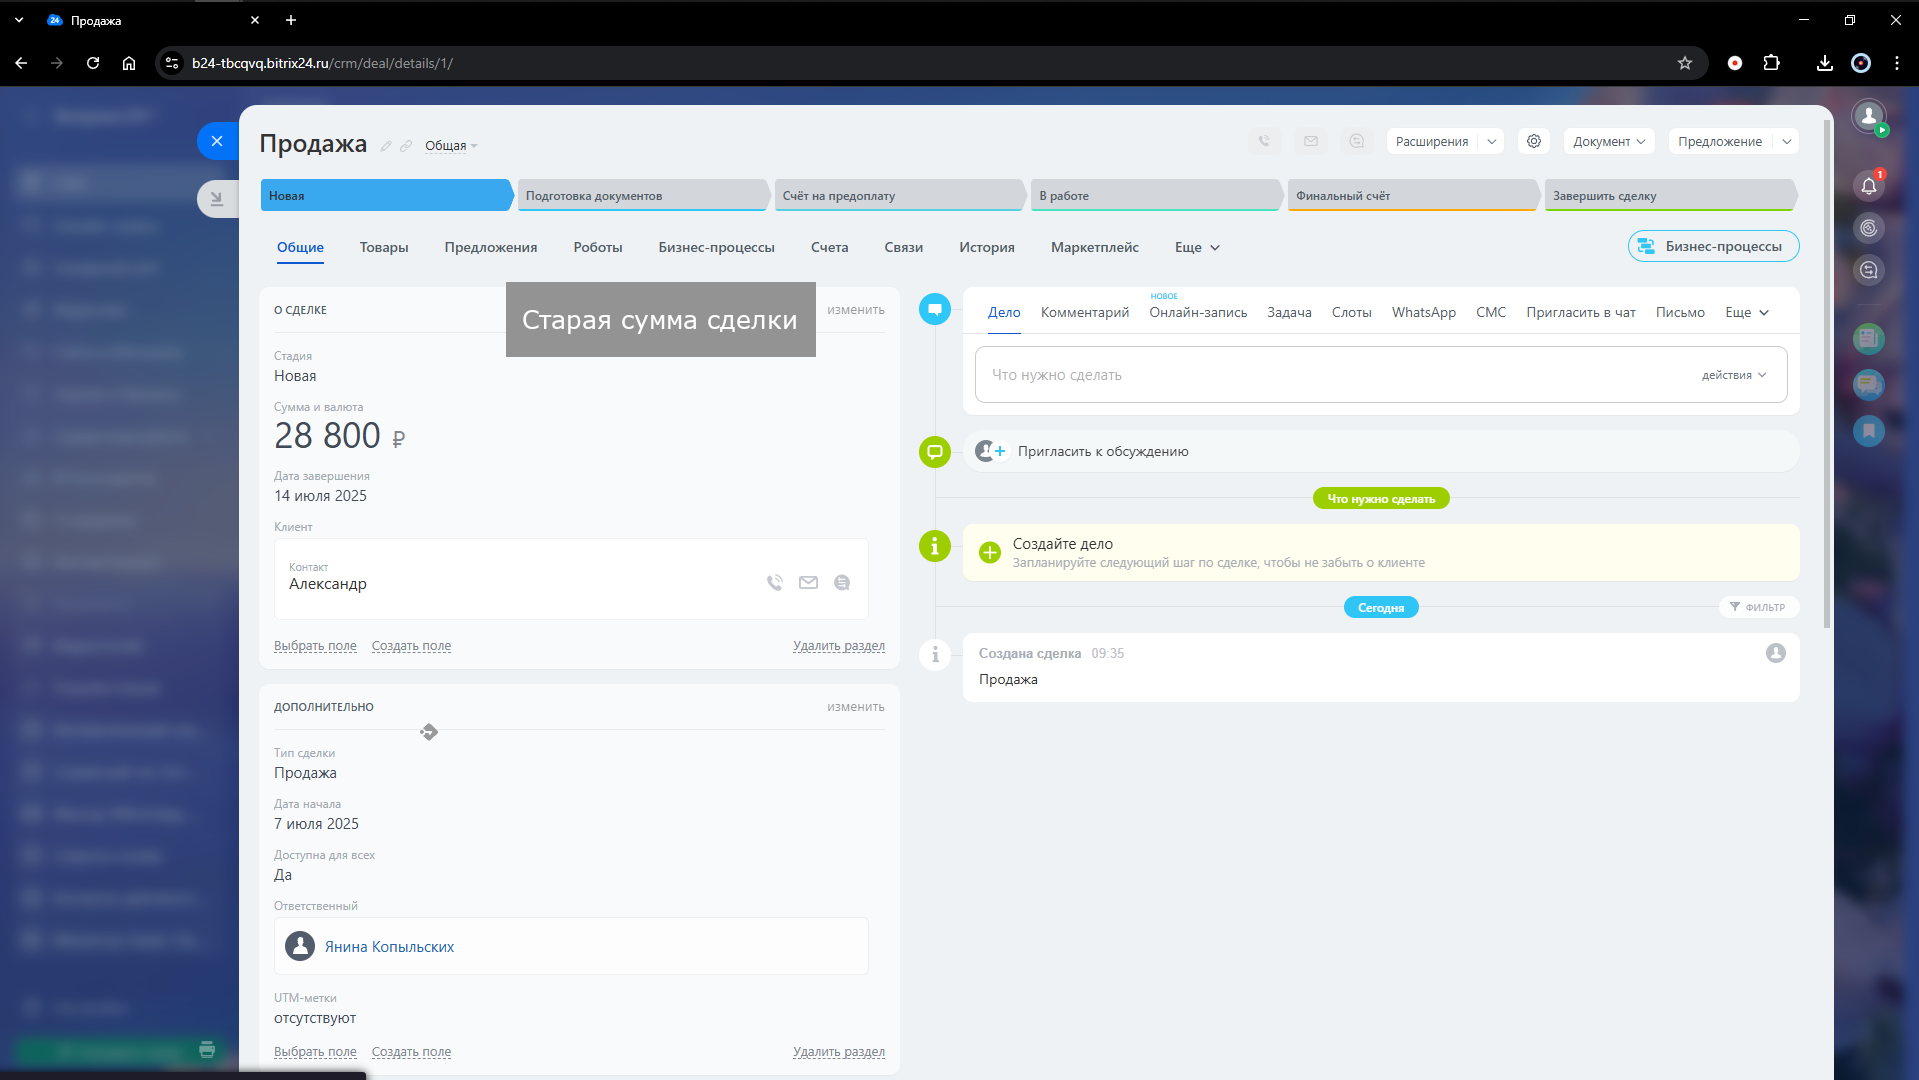The width and height of the screenshot is (1919, 1080).
Task: Copy the deal link using the chain icon
Action: [x=406, y=146]
